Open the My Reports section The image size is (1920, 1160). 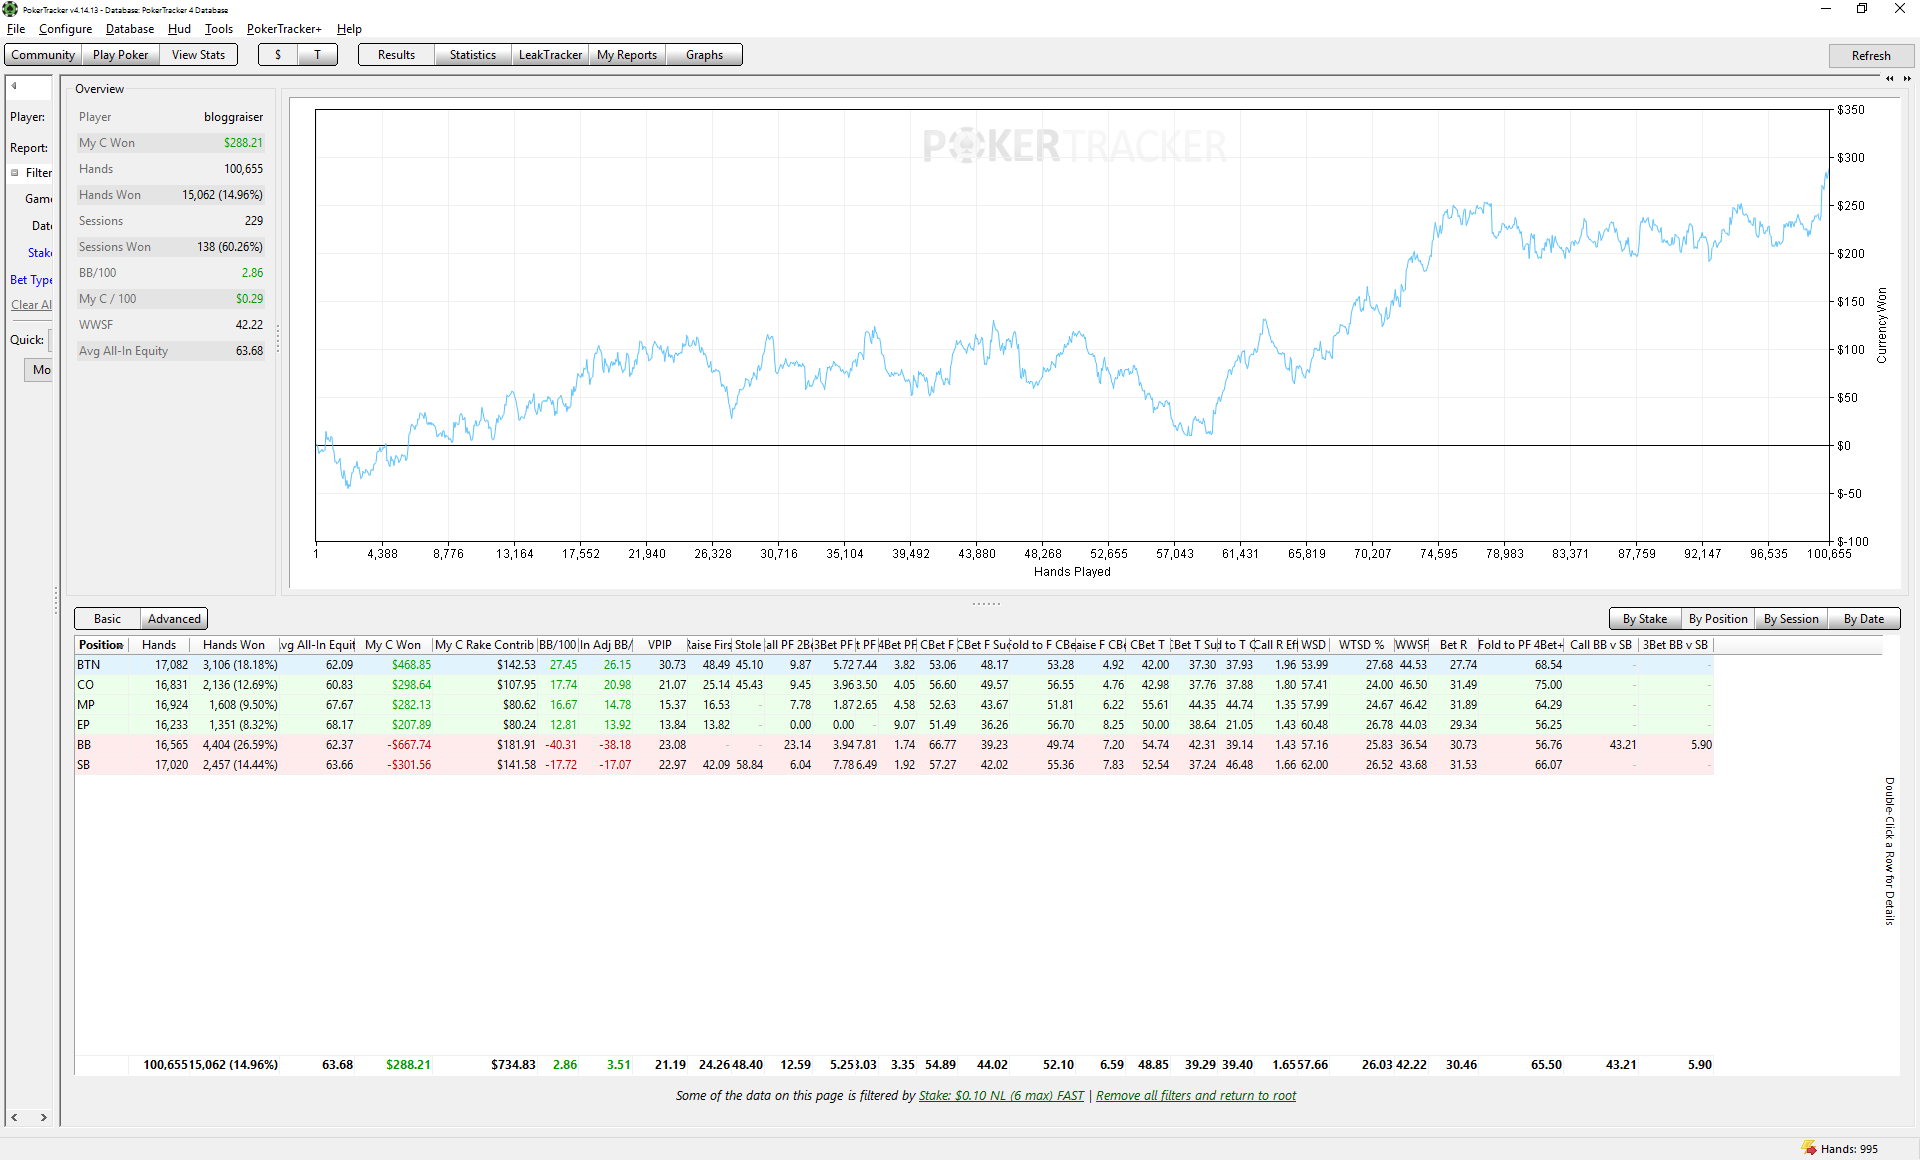(x=627, y=55)
